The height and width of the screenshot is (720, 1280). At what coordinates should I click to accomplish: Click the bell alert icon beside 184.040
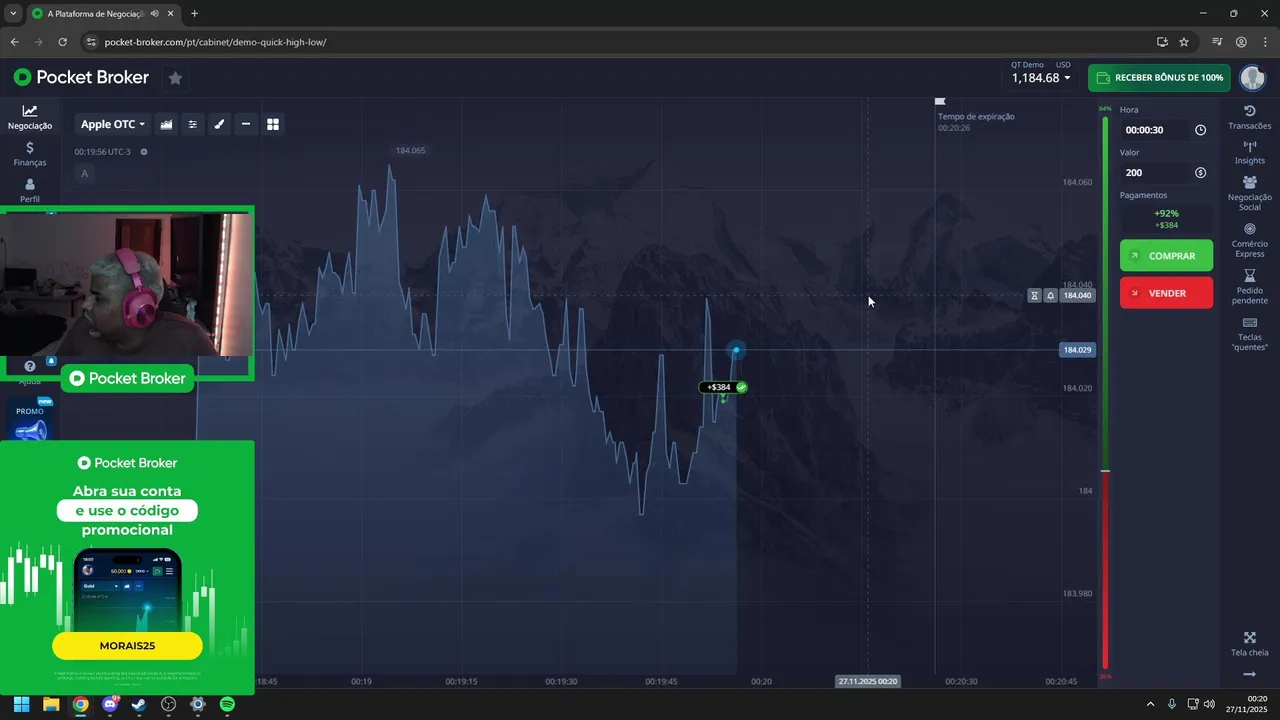pos(1050,296)
